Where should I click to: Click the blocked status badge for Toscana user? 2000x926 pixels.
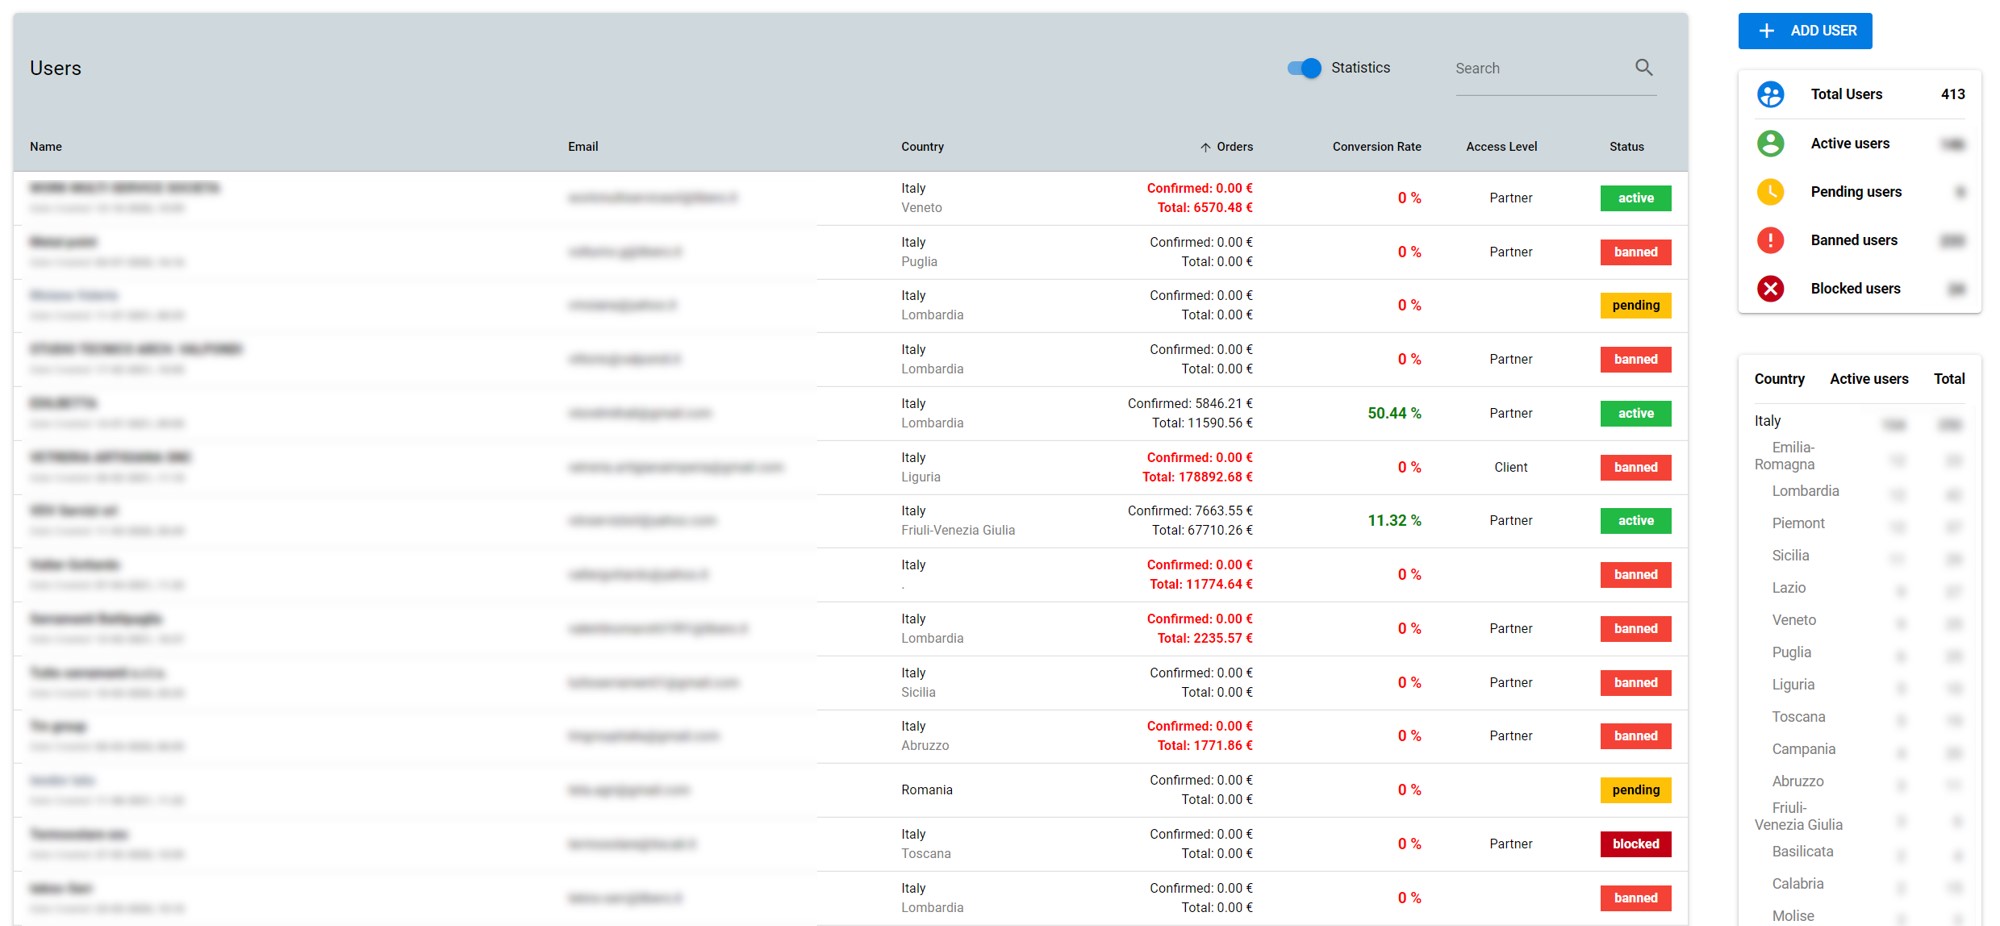coord(1635,844)
